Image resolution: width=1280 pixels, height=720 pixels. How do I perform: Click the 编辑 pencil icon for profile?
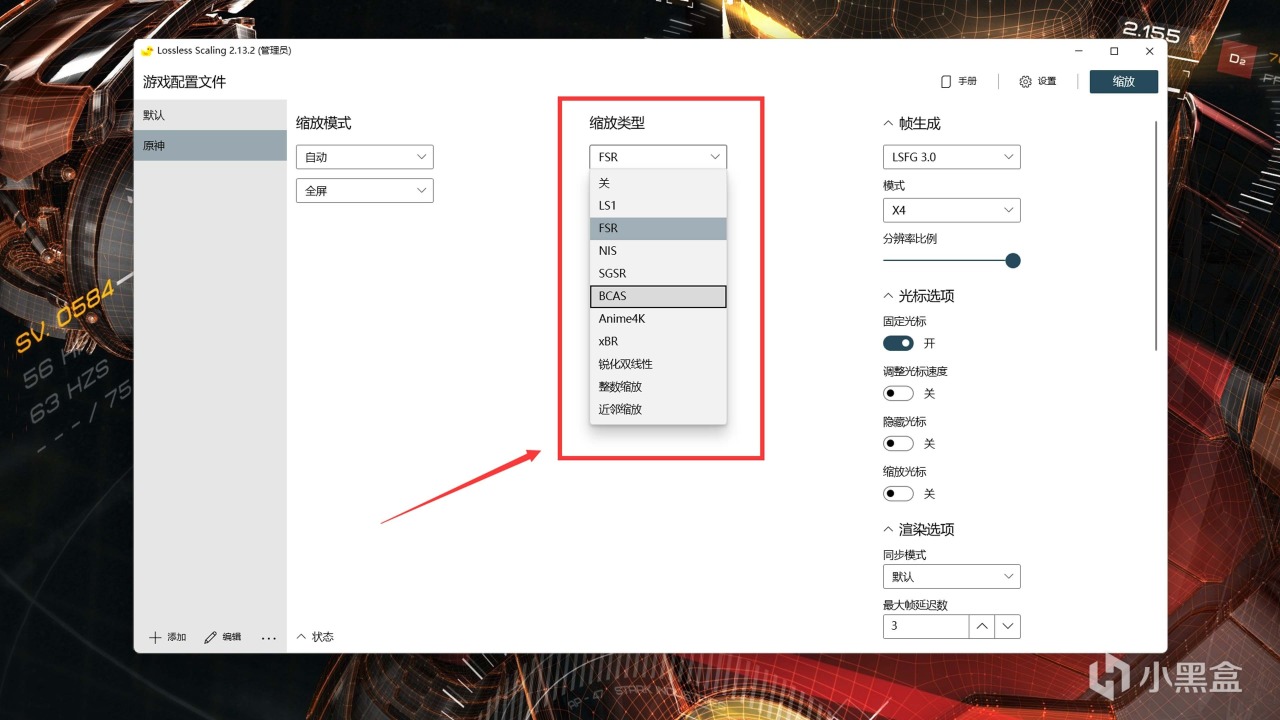click(x=210, y=637)
